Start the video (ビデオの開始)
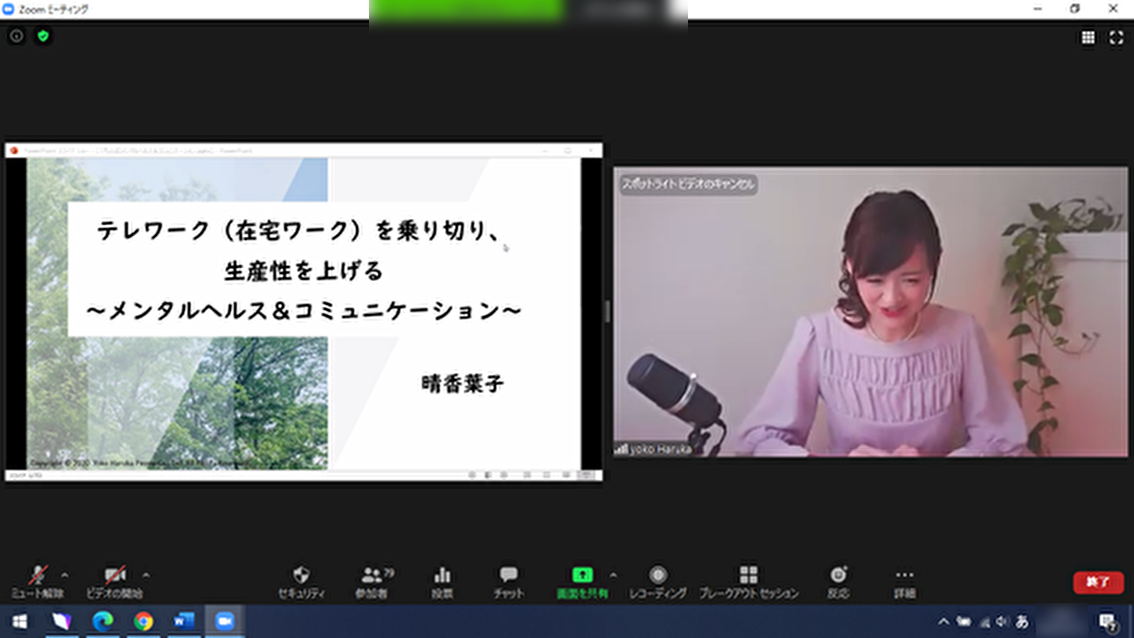Viewport: 1134px width, 638px height. pyautogui.click(x=114, y=581)
